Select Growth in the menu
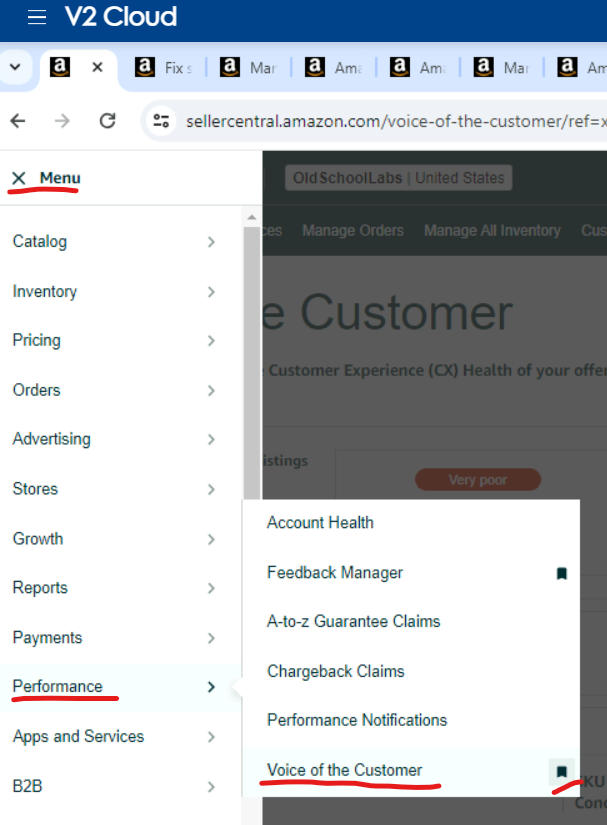This screenshot has width=607, height=825. coord(38,539)
